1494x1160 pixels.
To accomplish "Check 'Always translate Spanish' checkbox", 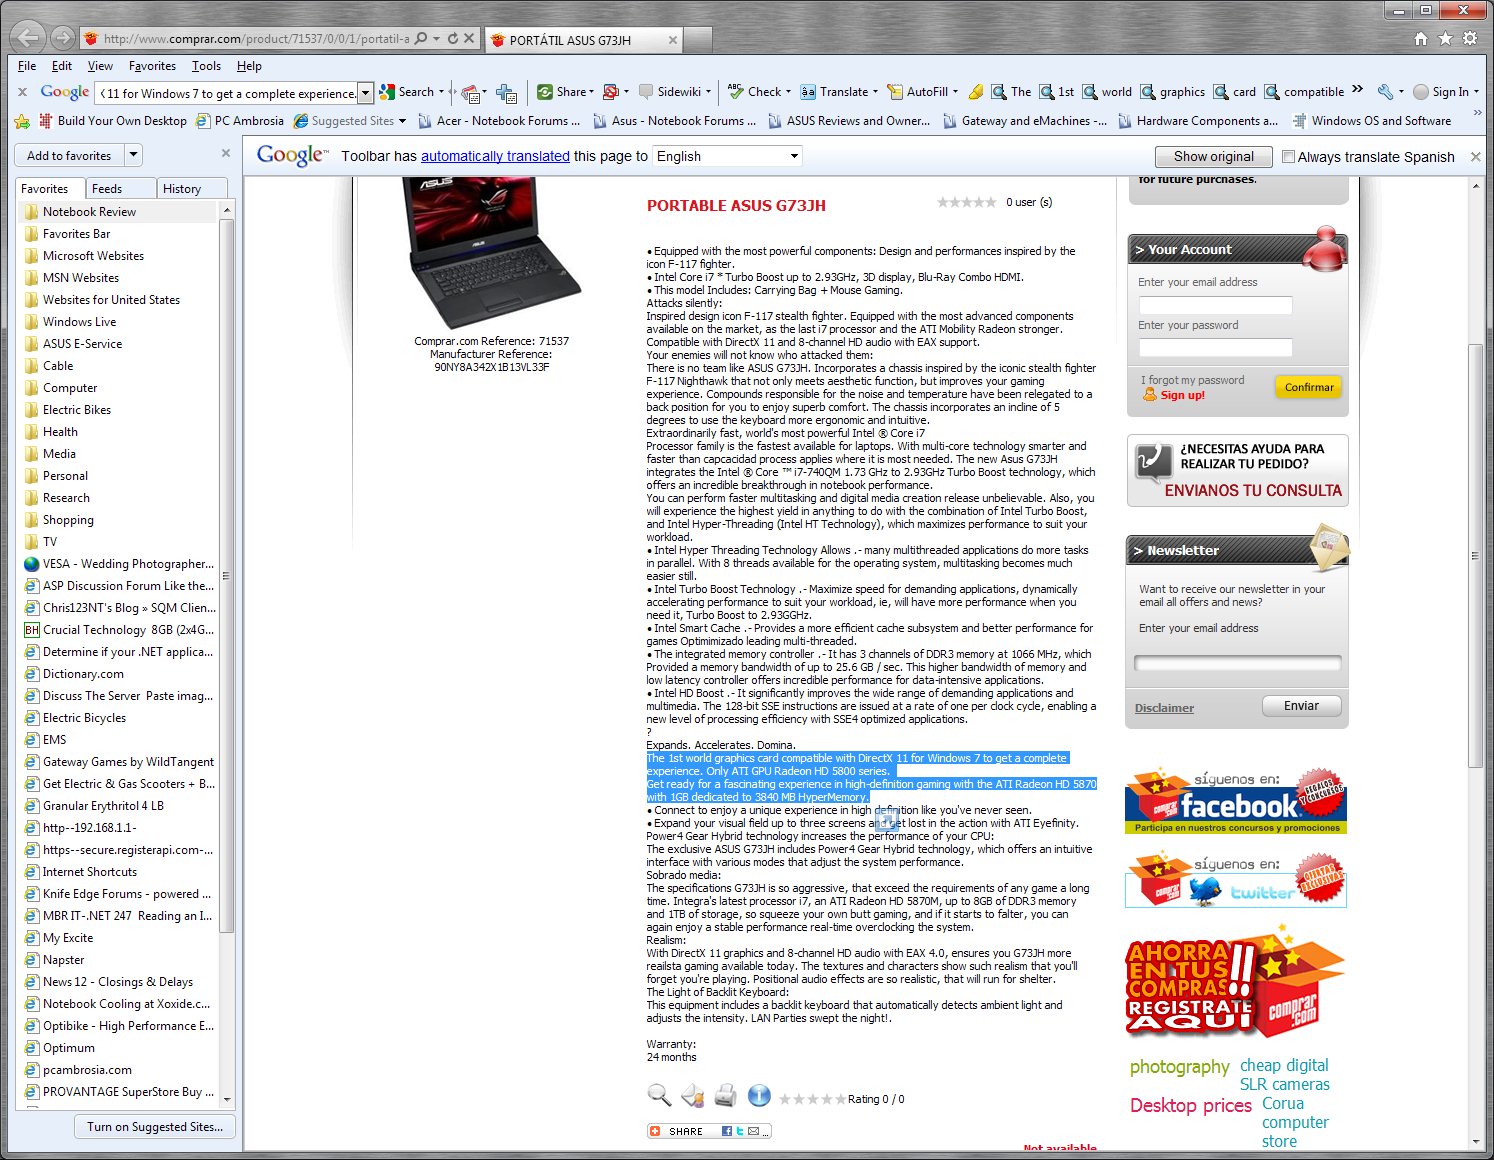I will click(x=1288, y=156).
